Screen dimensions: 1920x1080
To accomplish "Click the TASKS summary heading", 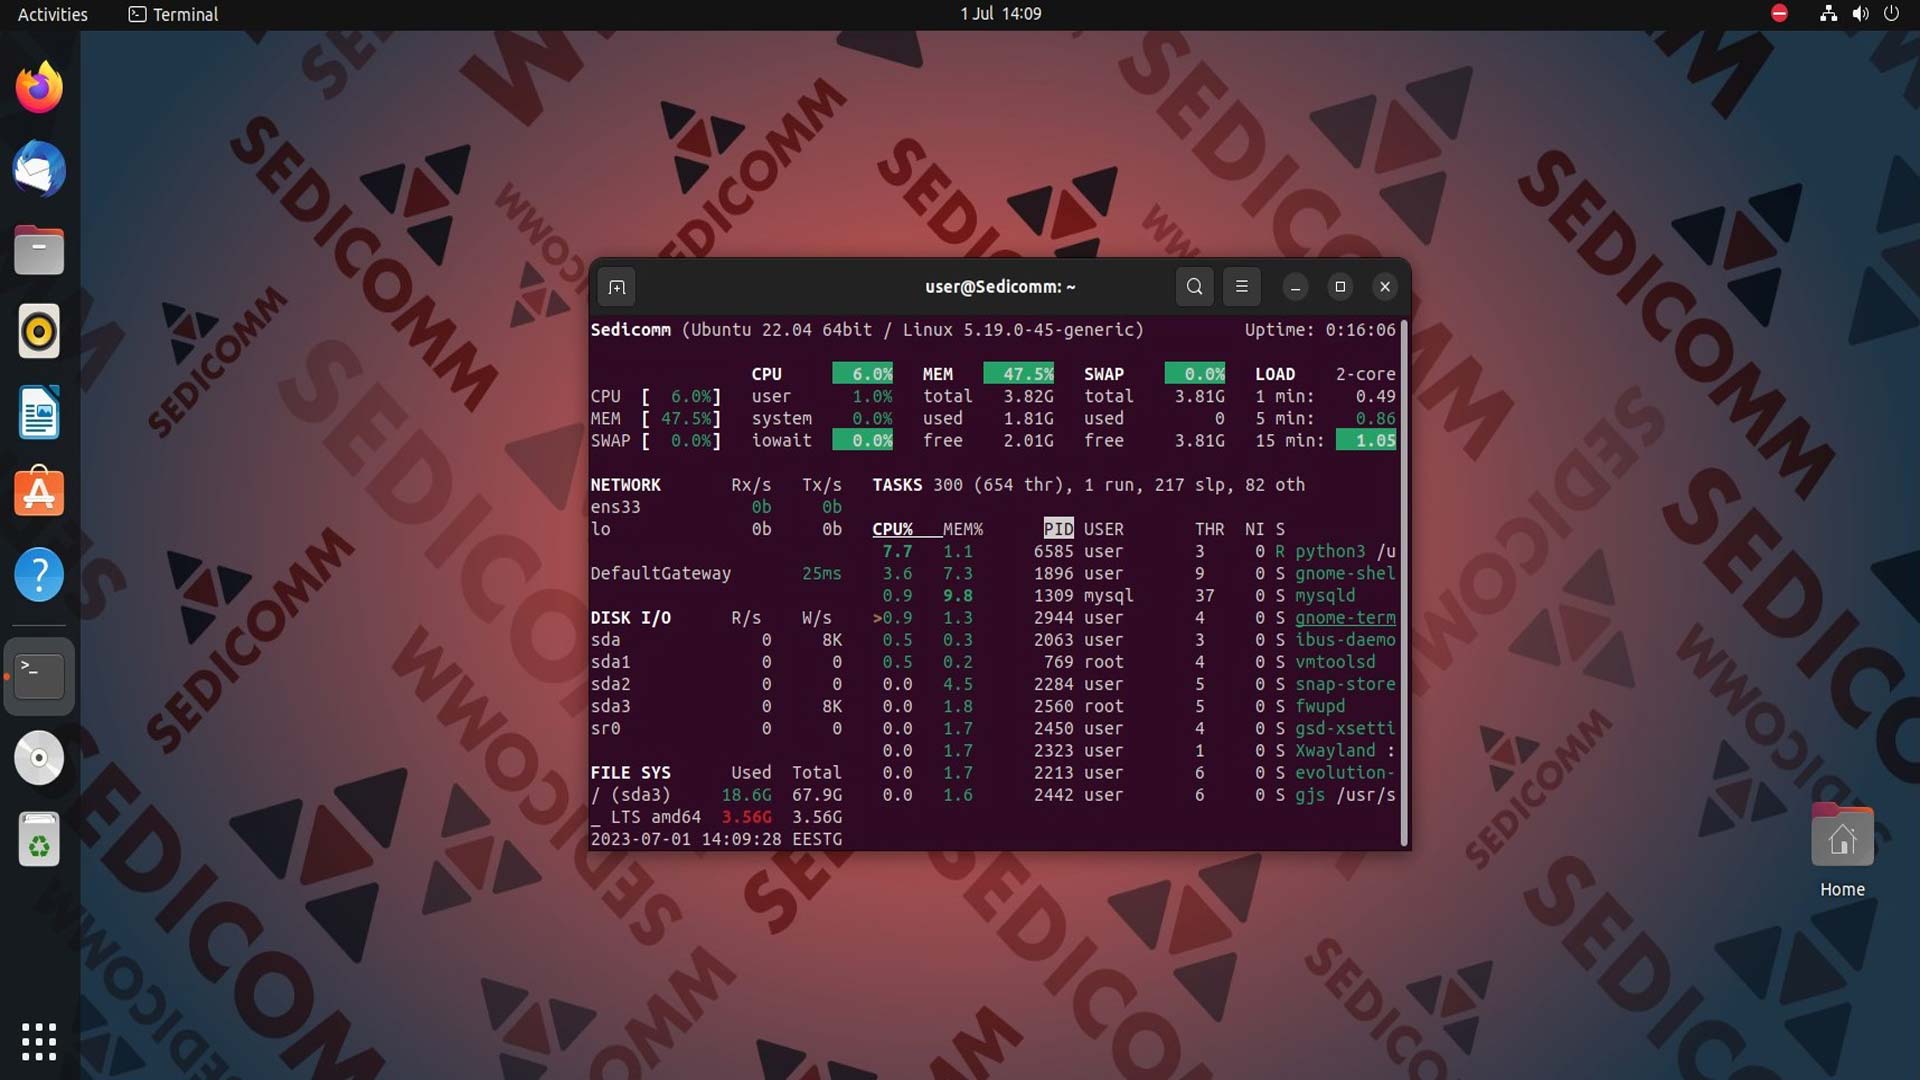I will coord(897,485).
